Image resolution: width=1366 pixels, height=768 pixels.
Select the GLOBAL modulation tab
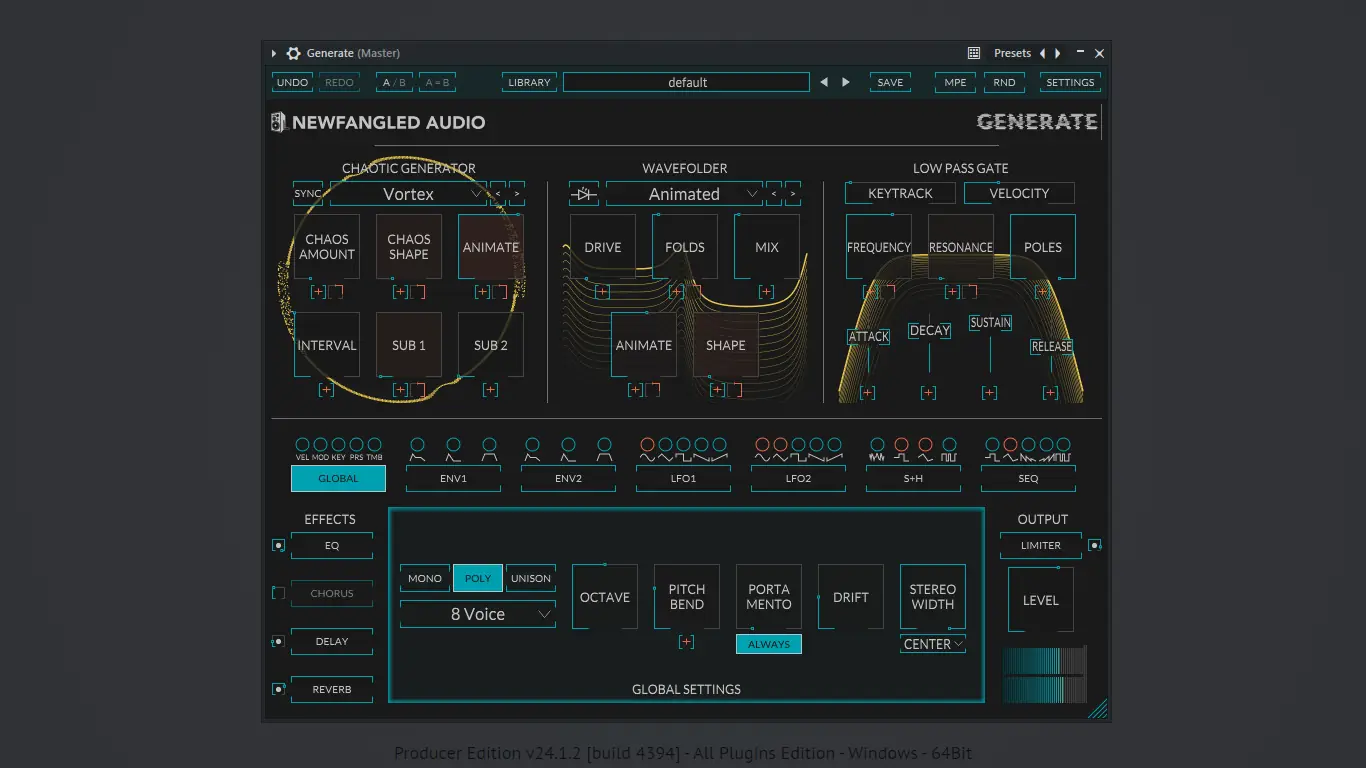[x=337, y=478]
